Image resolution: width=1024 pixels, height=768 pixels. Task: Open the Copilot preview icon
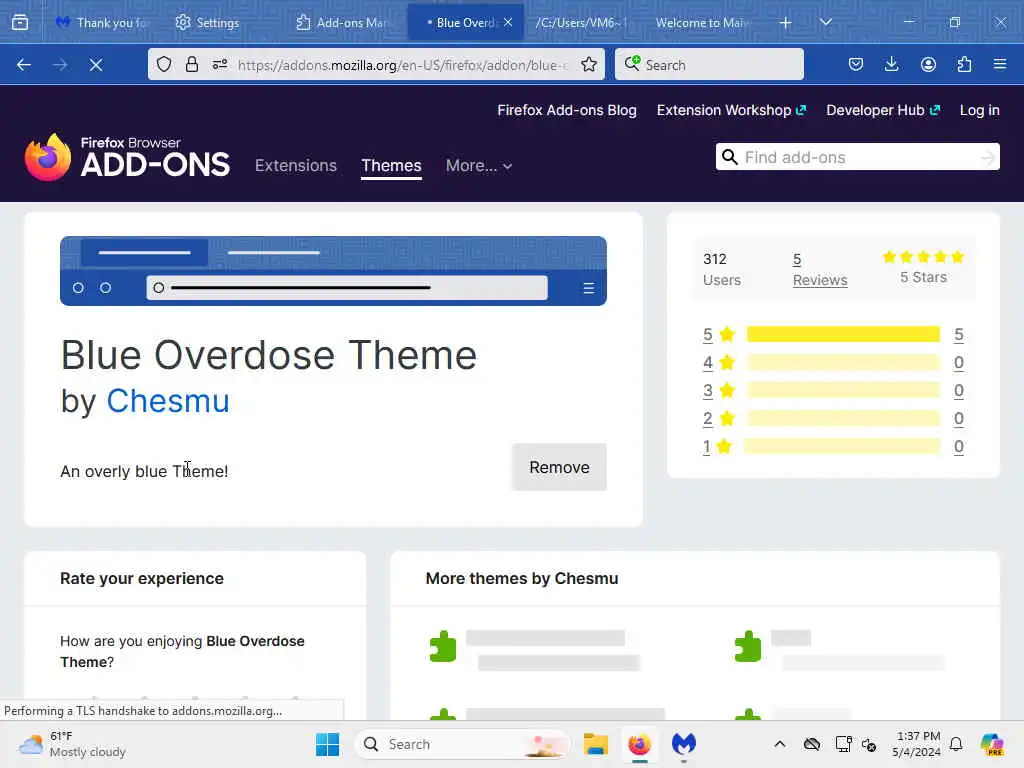(992, 744)
